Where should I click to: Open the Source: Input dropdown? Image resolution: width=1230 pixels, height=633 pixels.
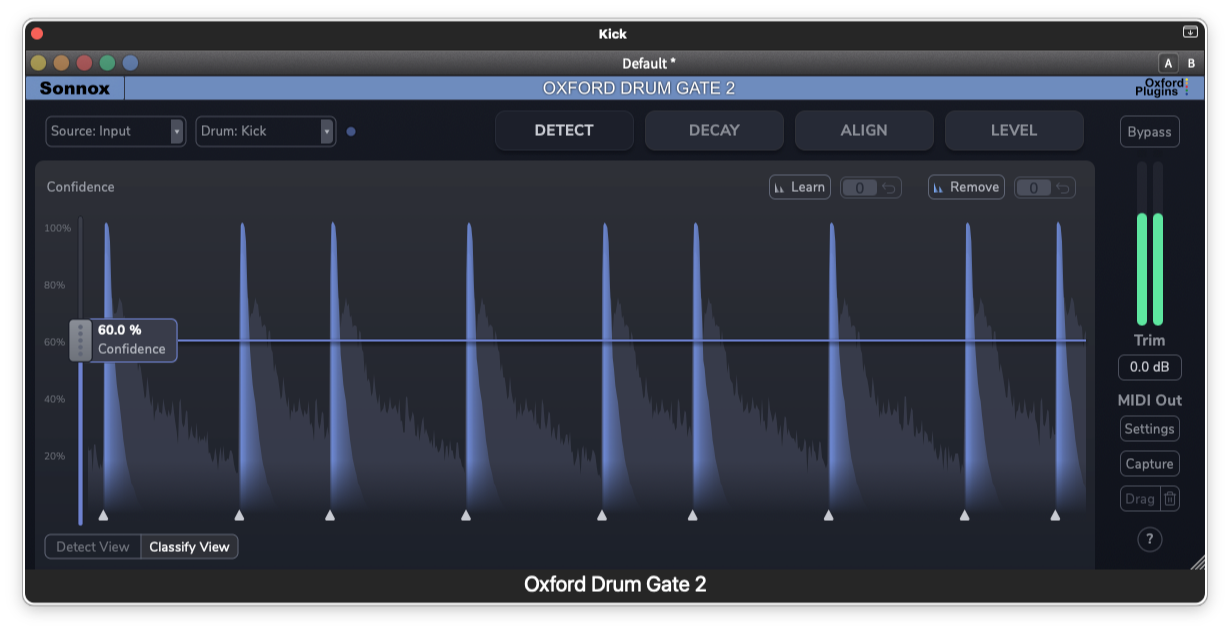pyautogui.click(x=115, y=131)
